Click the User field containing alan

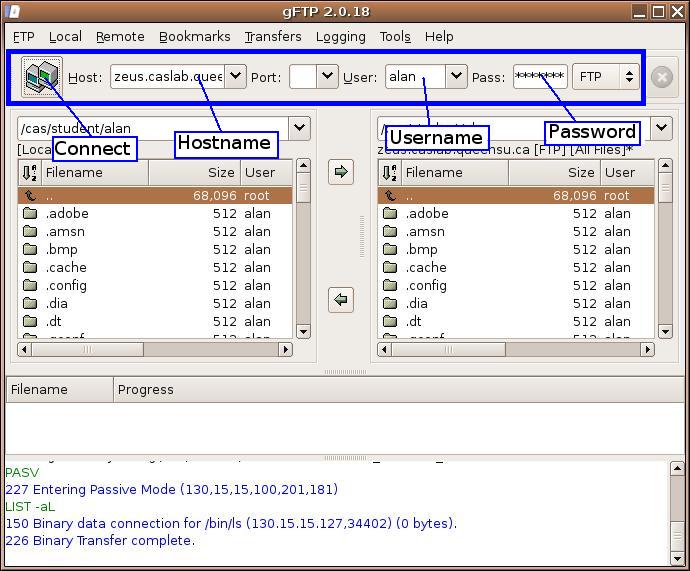pyautogui.click(x=415, y=77)
